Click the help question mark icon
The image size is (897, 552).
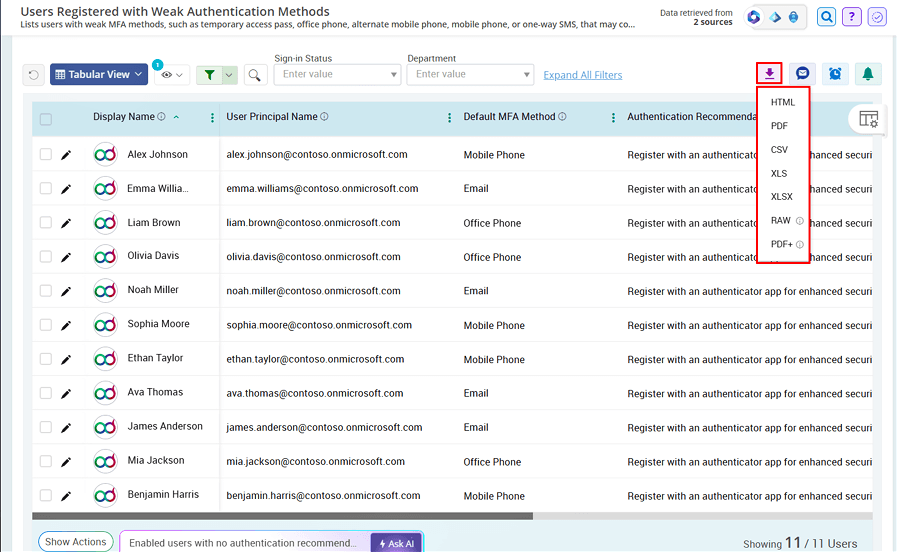[851, 17]
